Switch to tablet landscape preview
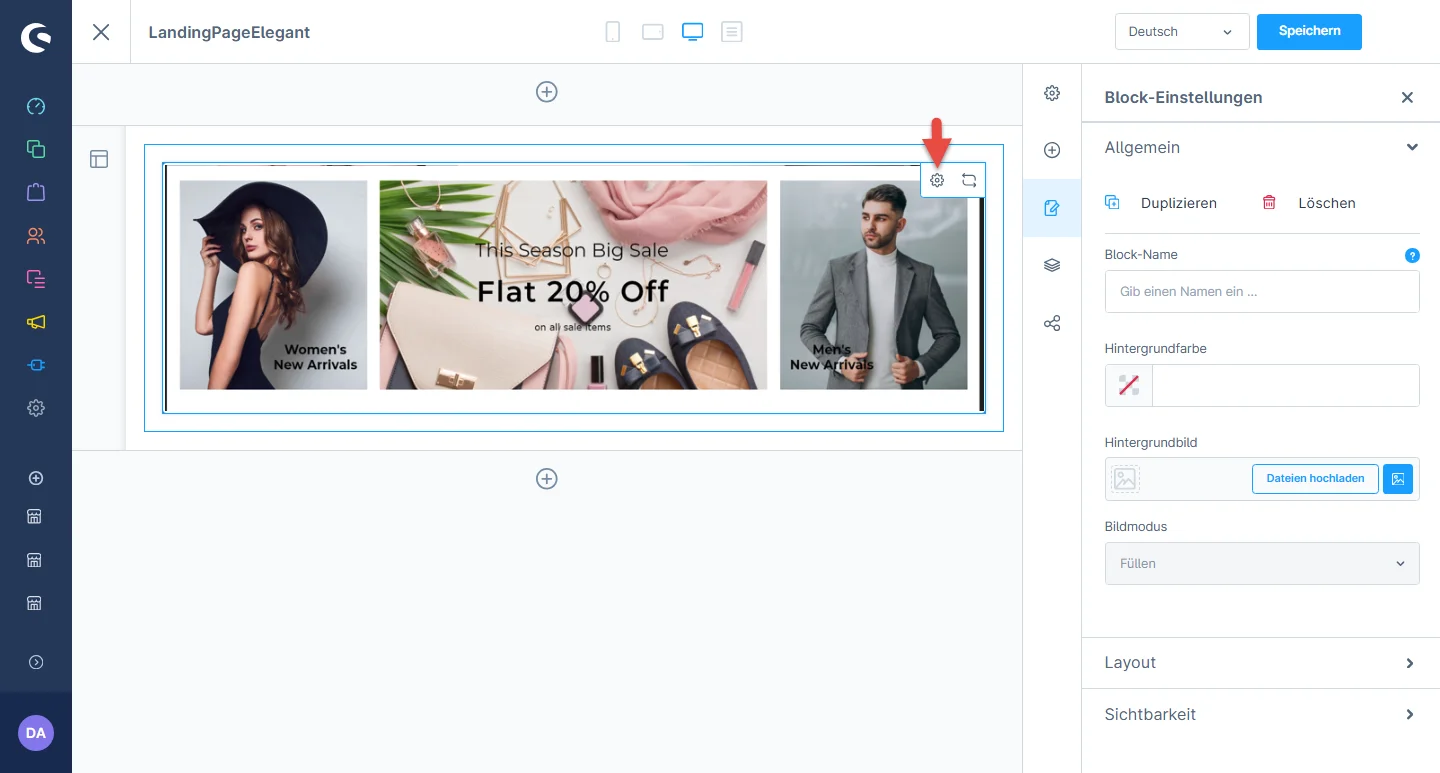1440x773 pixels. pos(653,32)
